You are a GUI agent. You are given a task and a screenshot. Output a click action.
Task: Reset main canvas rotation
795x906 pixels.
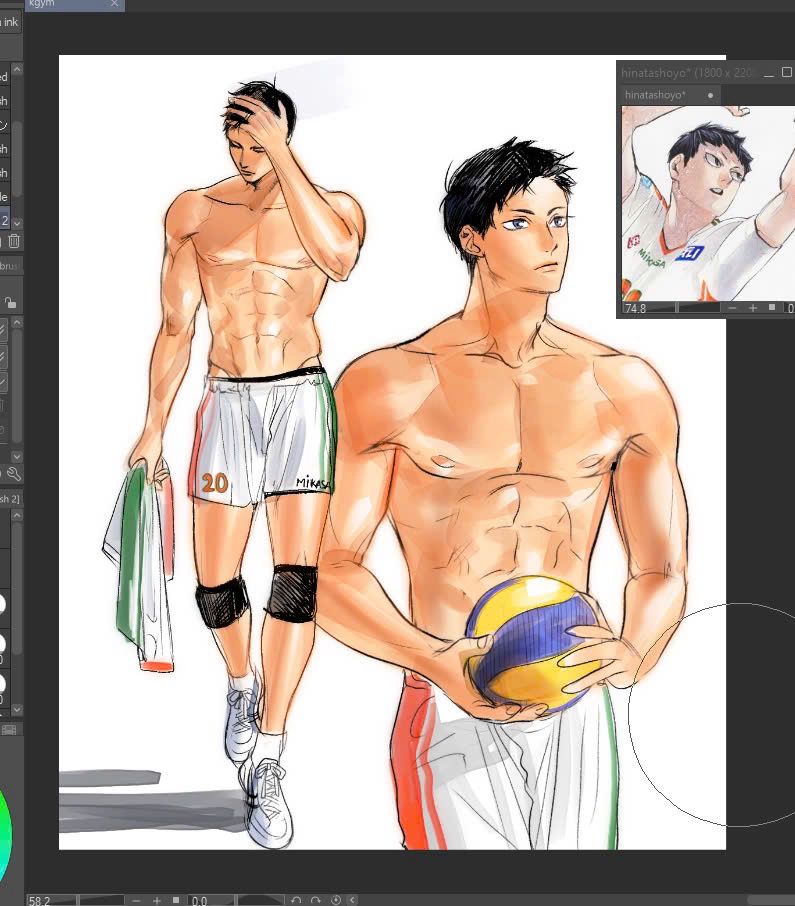(336, 900)
